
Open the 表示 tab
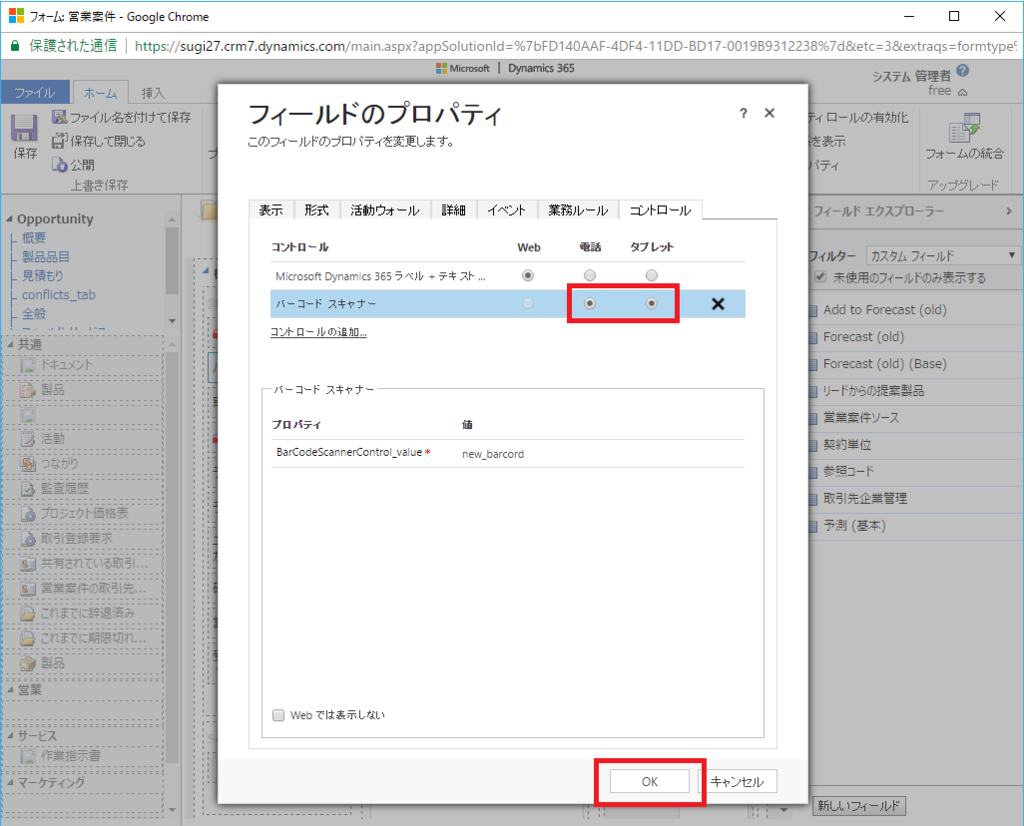coord(271,210)
